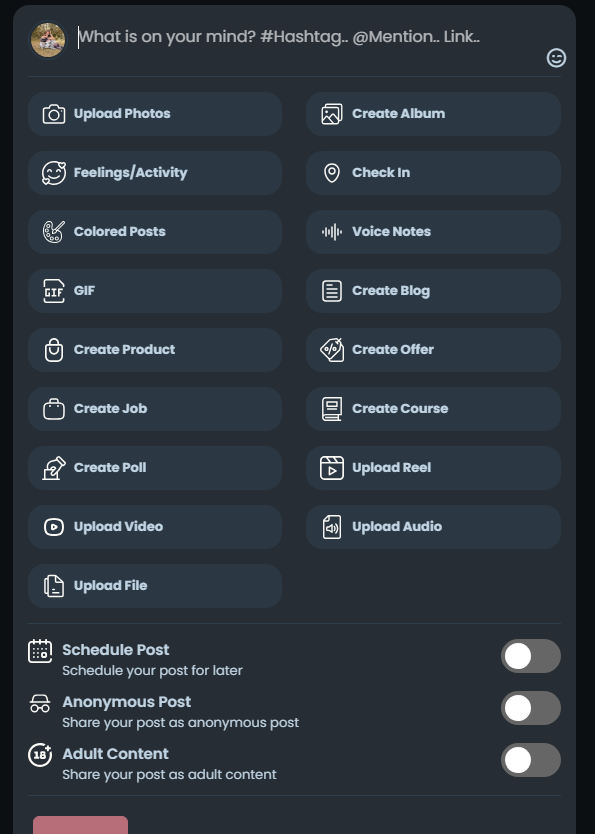Select Feelings/Activity option

click(x=155, y=173)
